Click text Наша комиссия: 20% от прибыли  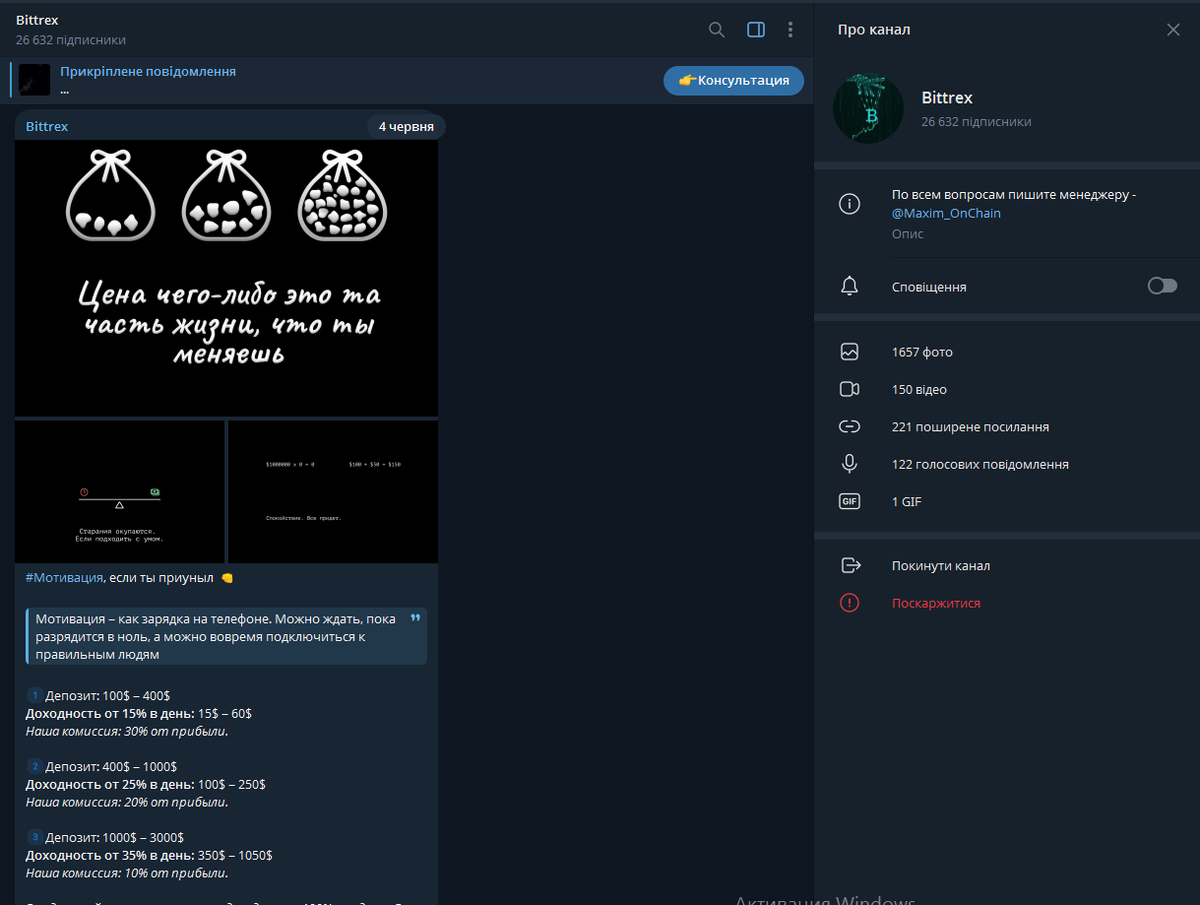pyautogui.click(x=127, y=802)
